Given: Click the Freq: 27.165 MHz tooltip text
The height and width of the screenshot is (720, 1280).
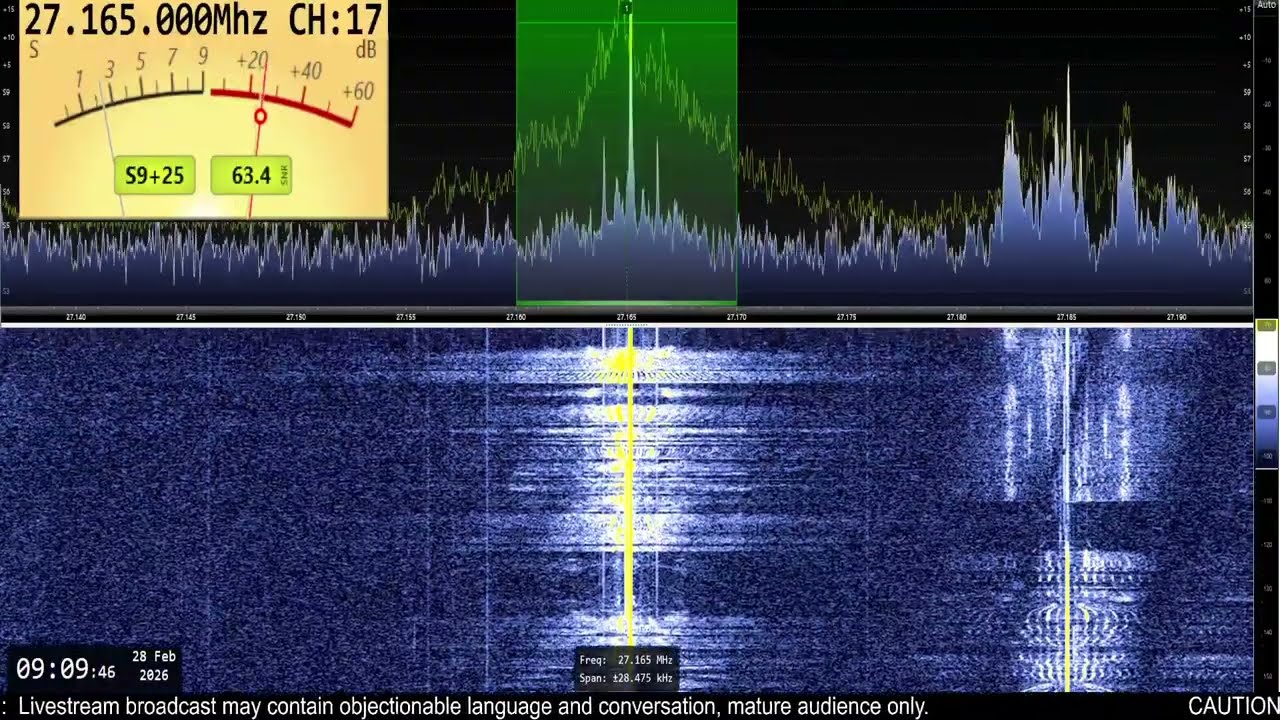Looking at the screenshot, I should 626,660.
